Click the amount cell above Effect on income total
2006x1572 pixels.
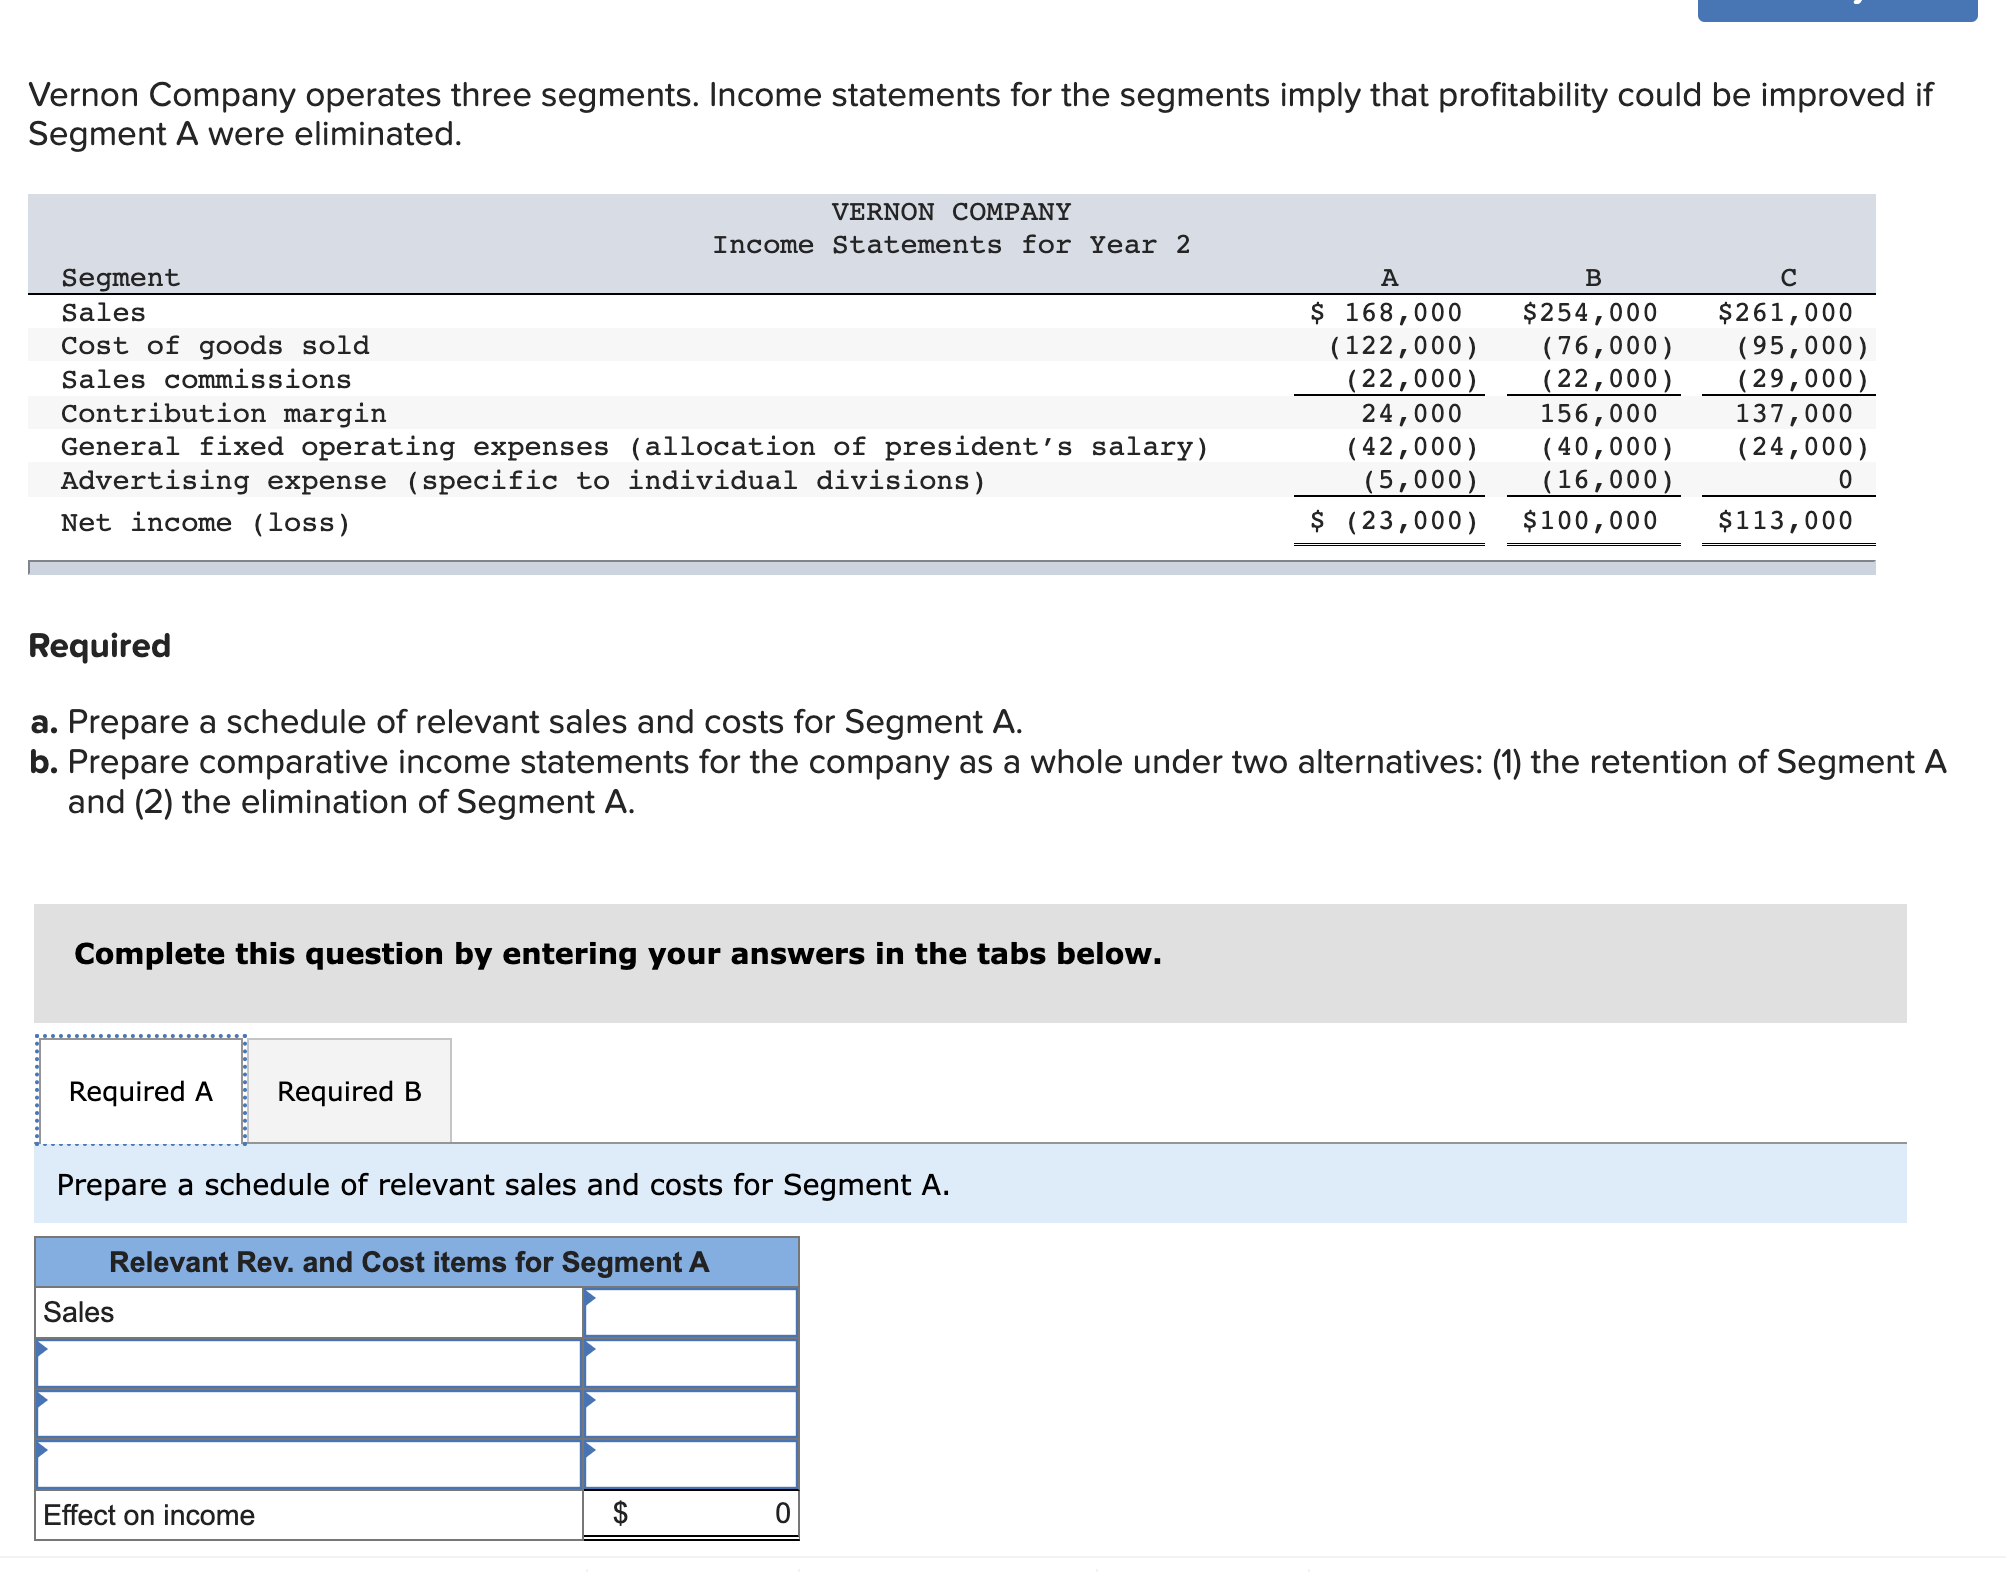(691, 1465)
